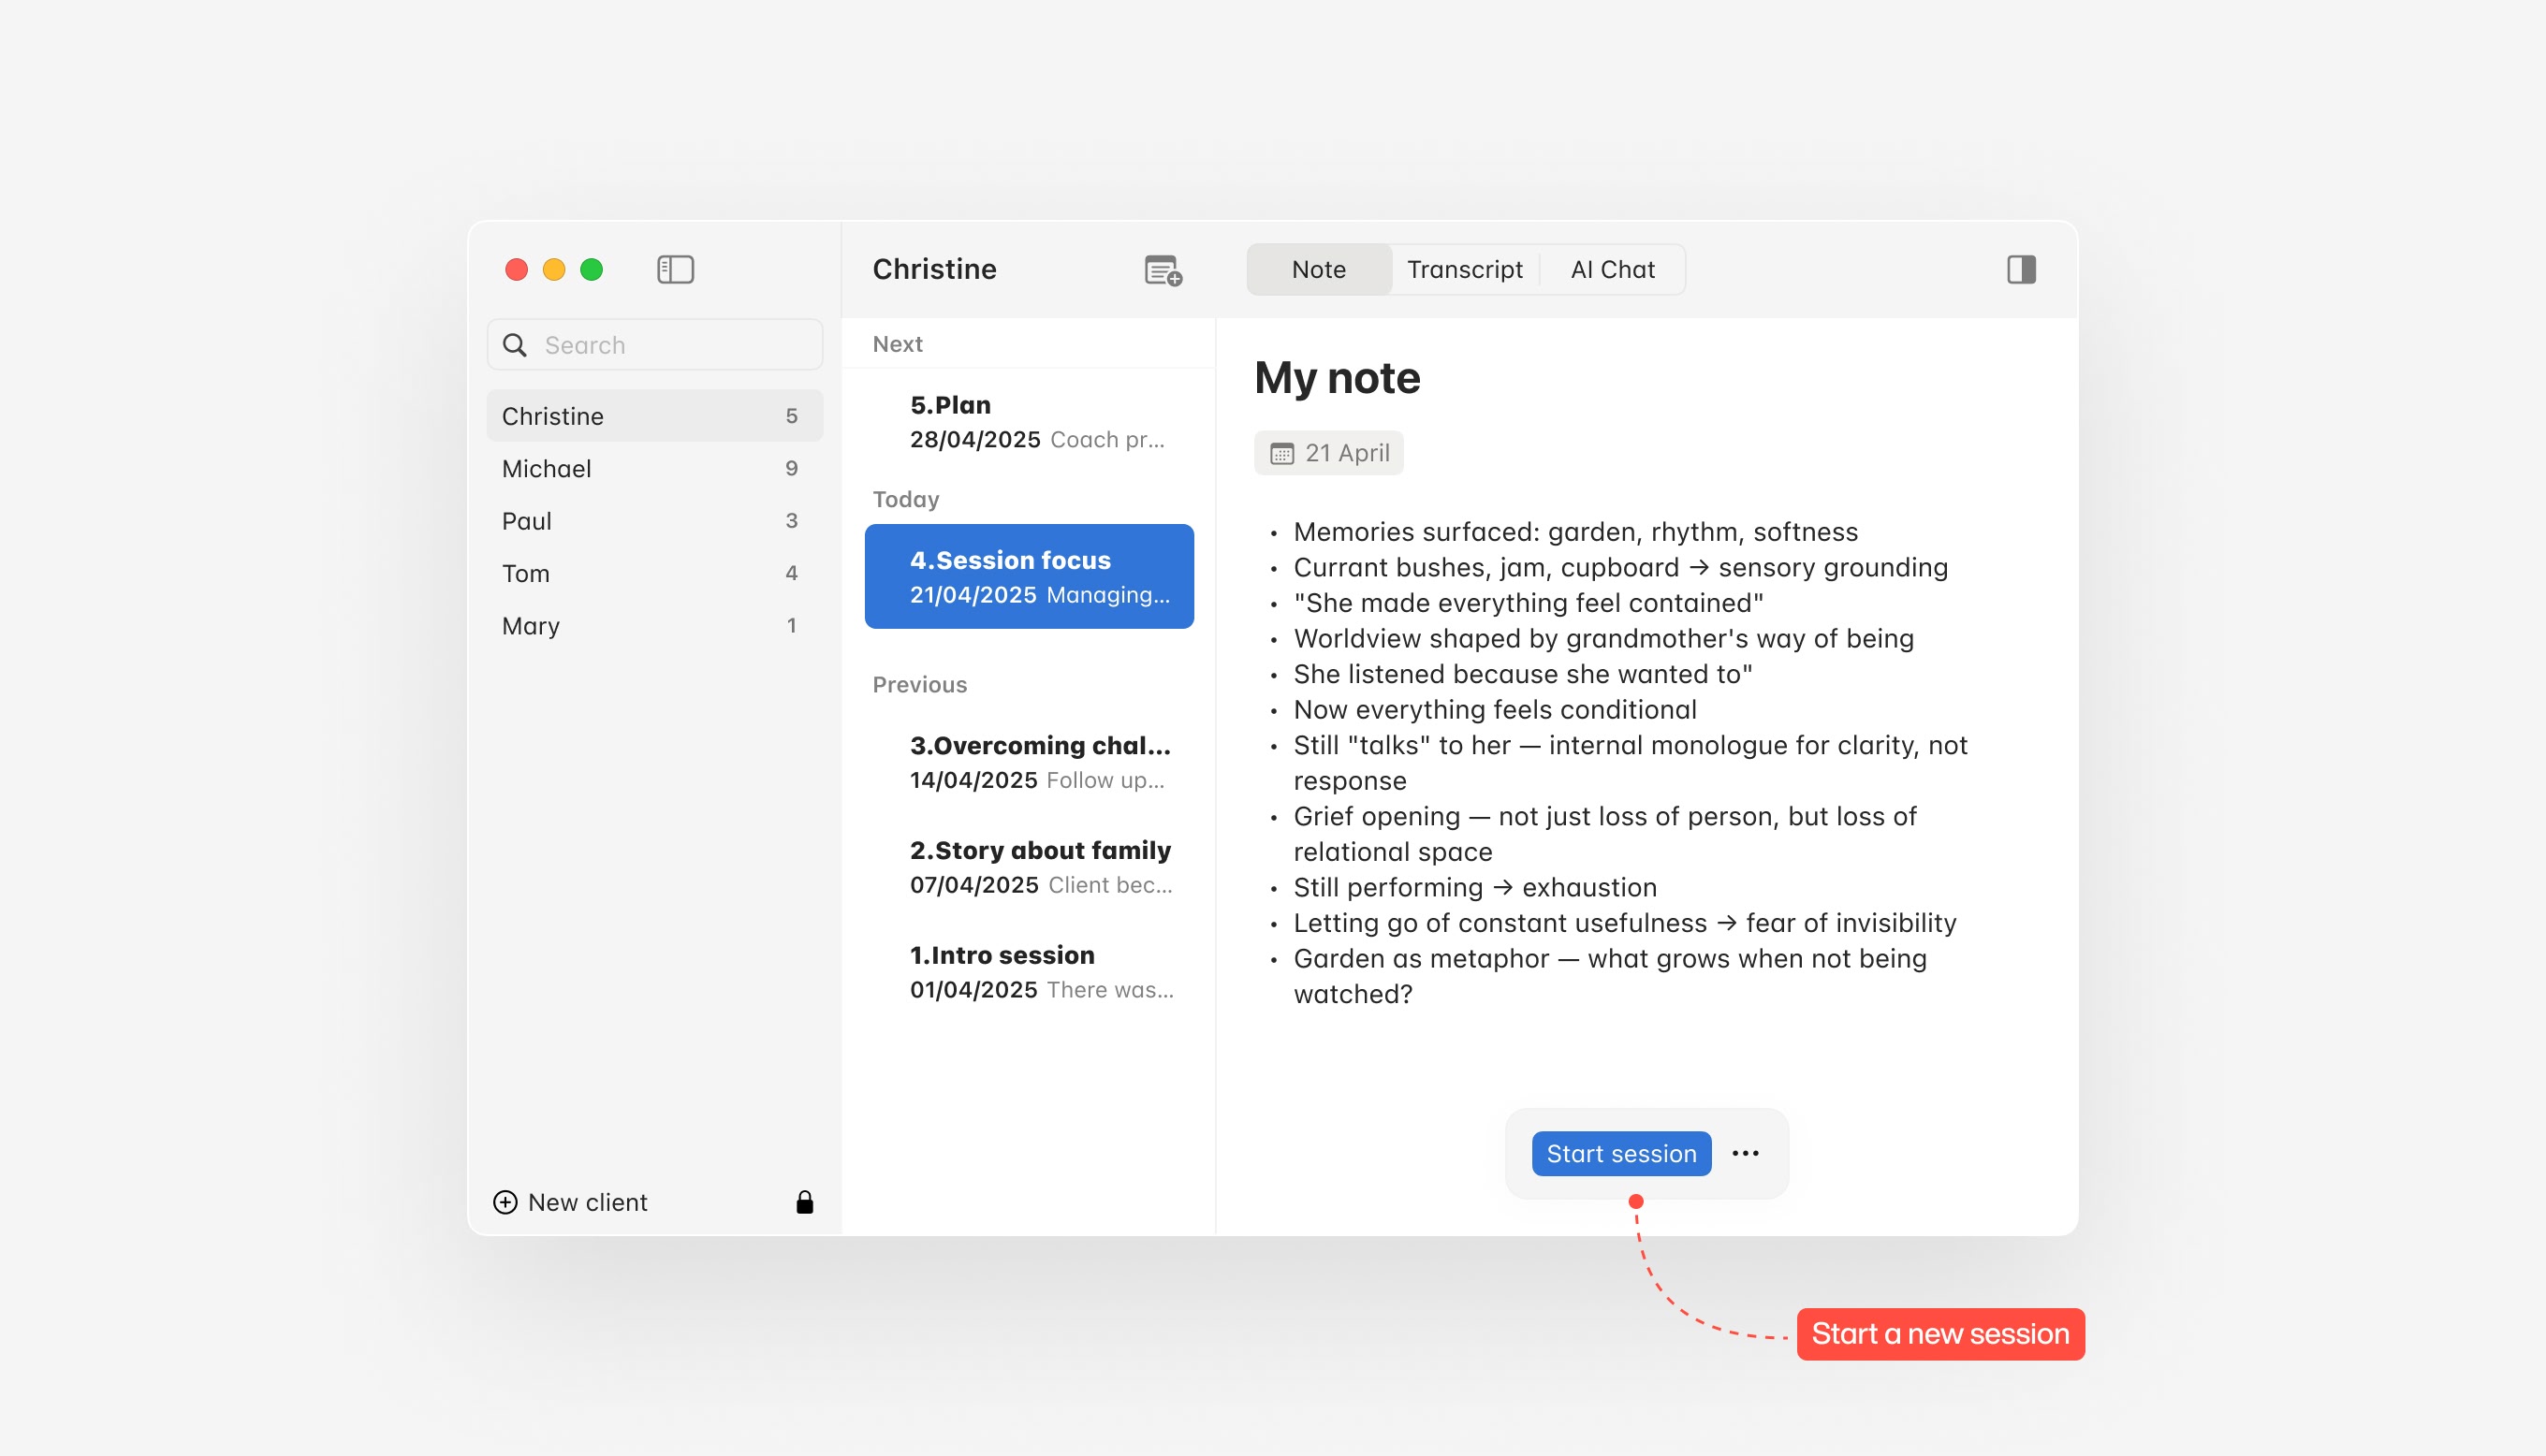Click the New client link

pyautogui.click(x=587, y=1202)
